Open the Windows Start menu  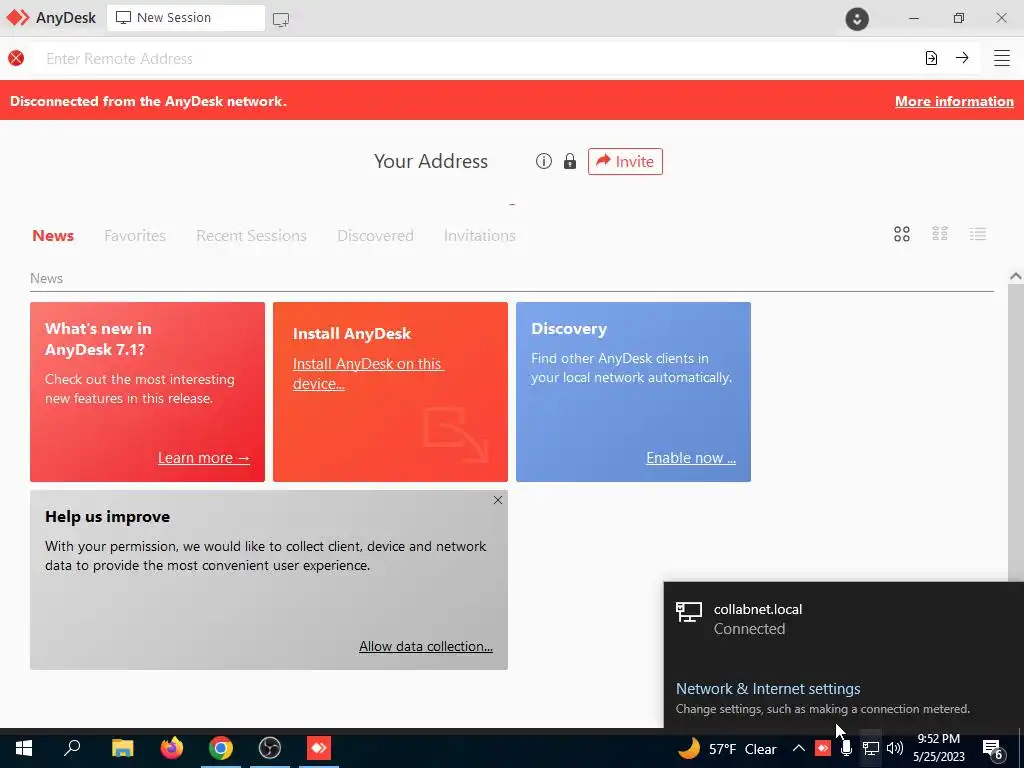tap(24, 748)
